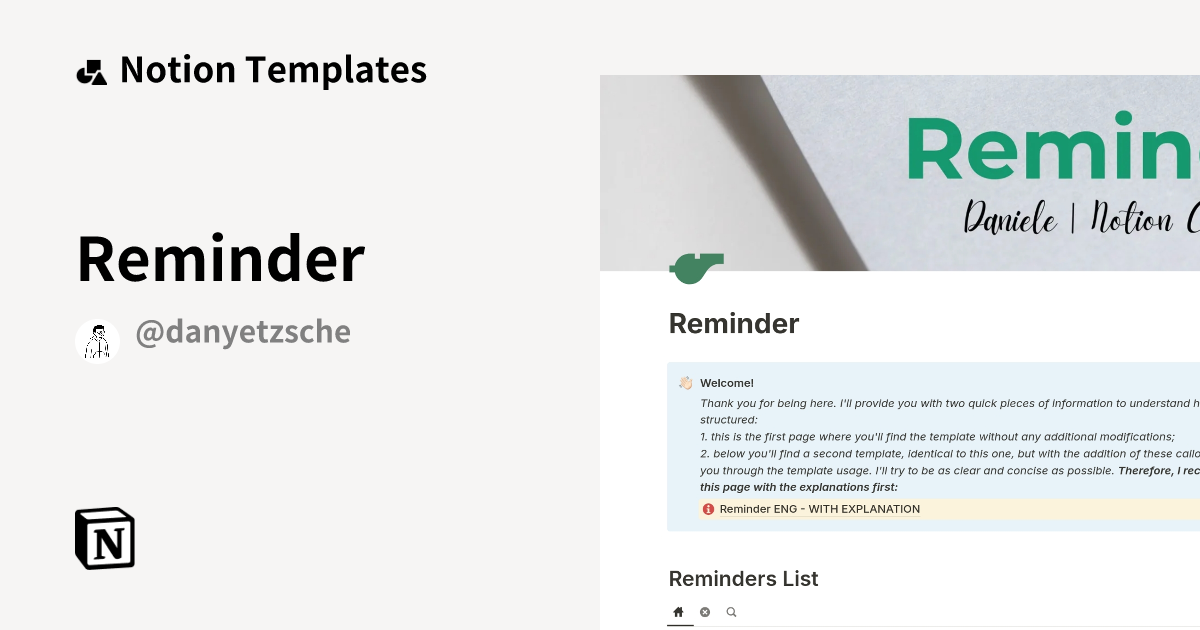Click the waving hand emoji in the welcome callout
The width and height of the screenshot is (1200, 630).
pos(684,382)
